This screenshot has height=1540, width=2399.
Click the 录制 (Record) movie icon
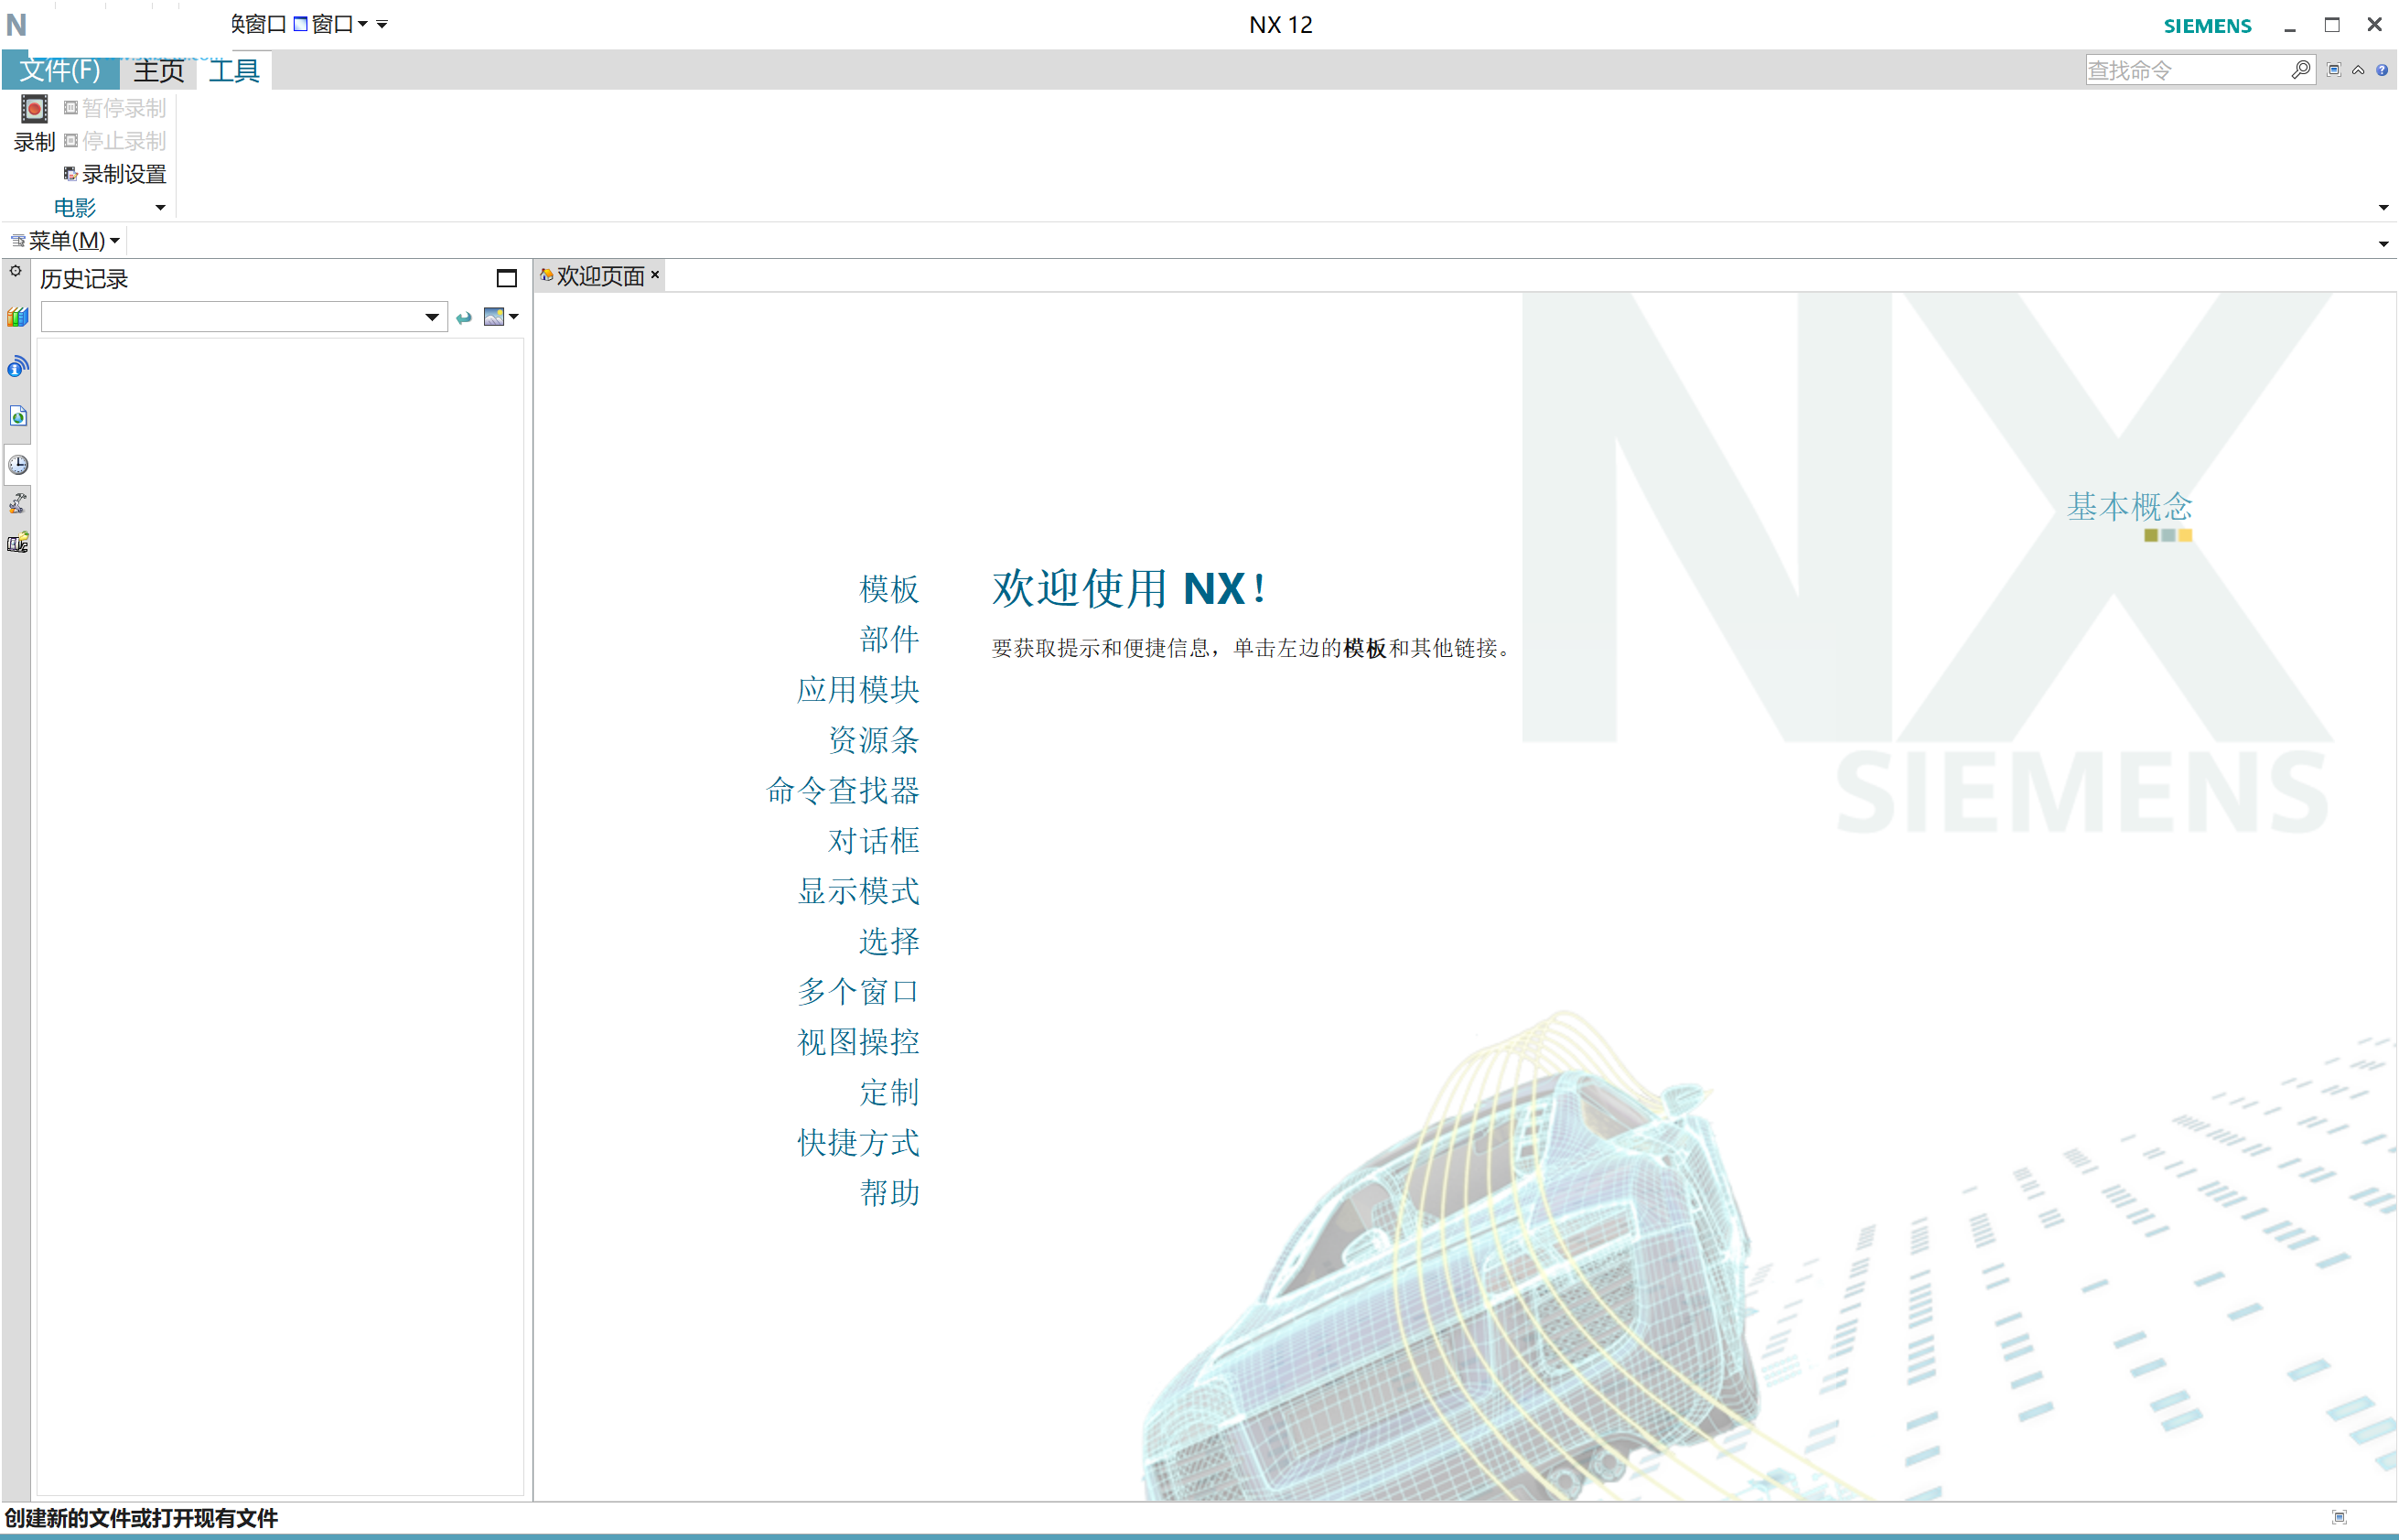tap(34, 110)
